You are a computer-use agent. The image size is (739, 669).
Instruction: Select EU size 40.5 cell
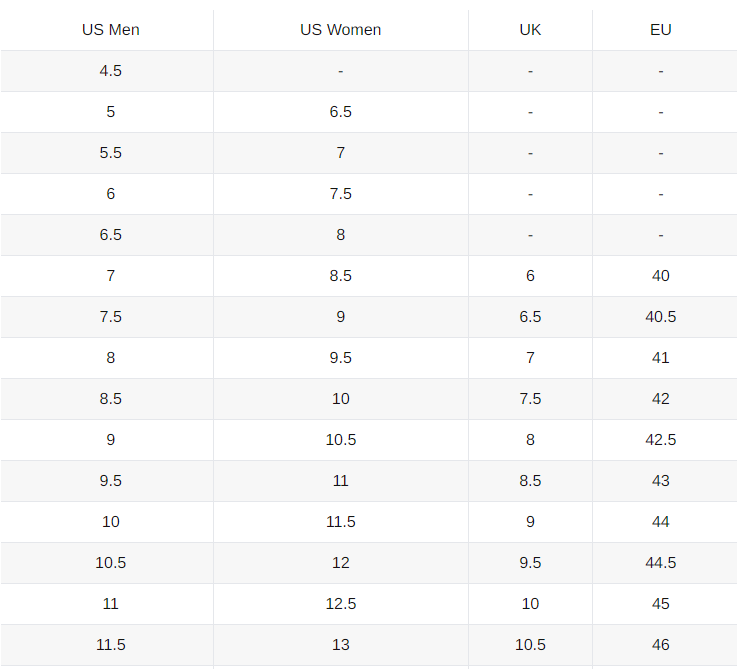click(x=660, y=317)
